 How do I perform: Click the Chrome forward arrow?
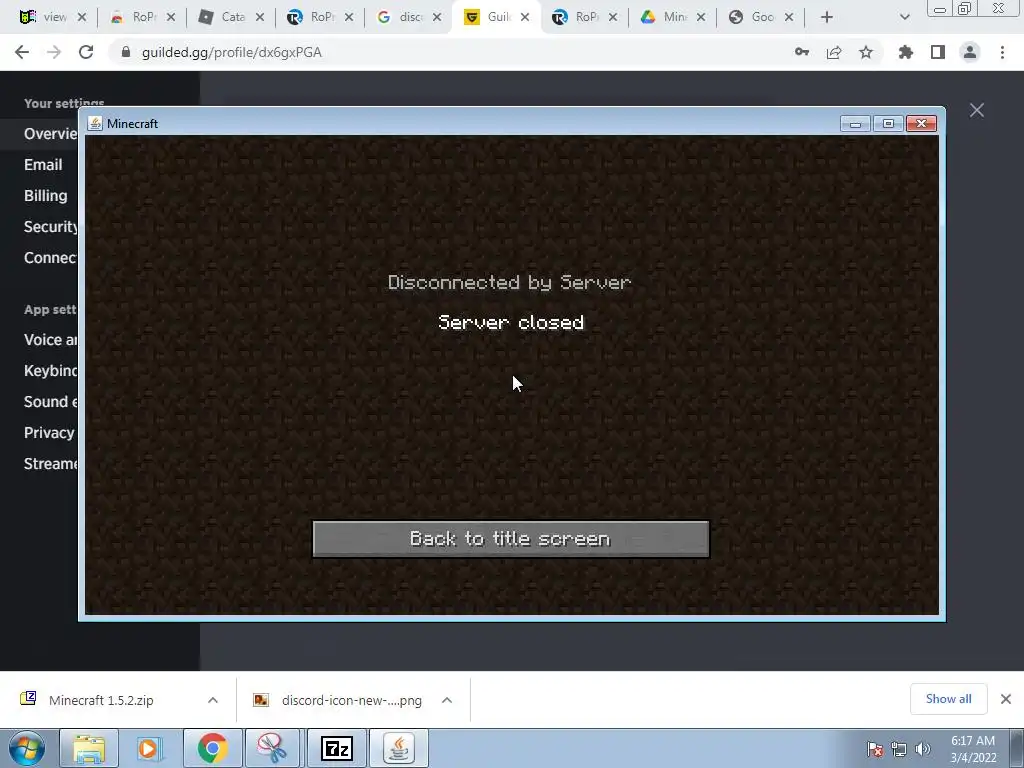pyautogui.click(x=54, y=52)
